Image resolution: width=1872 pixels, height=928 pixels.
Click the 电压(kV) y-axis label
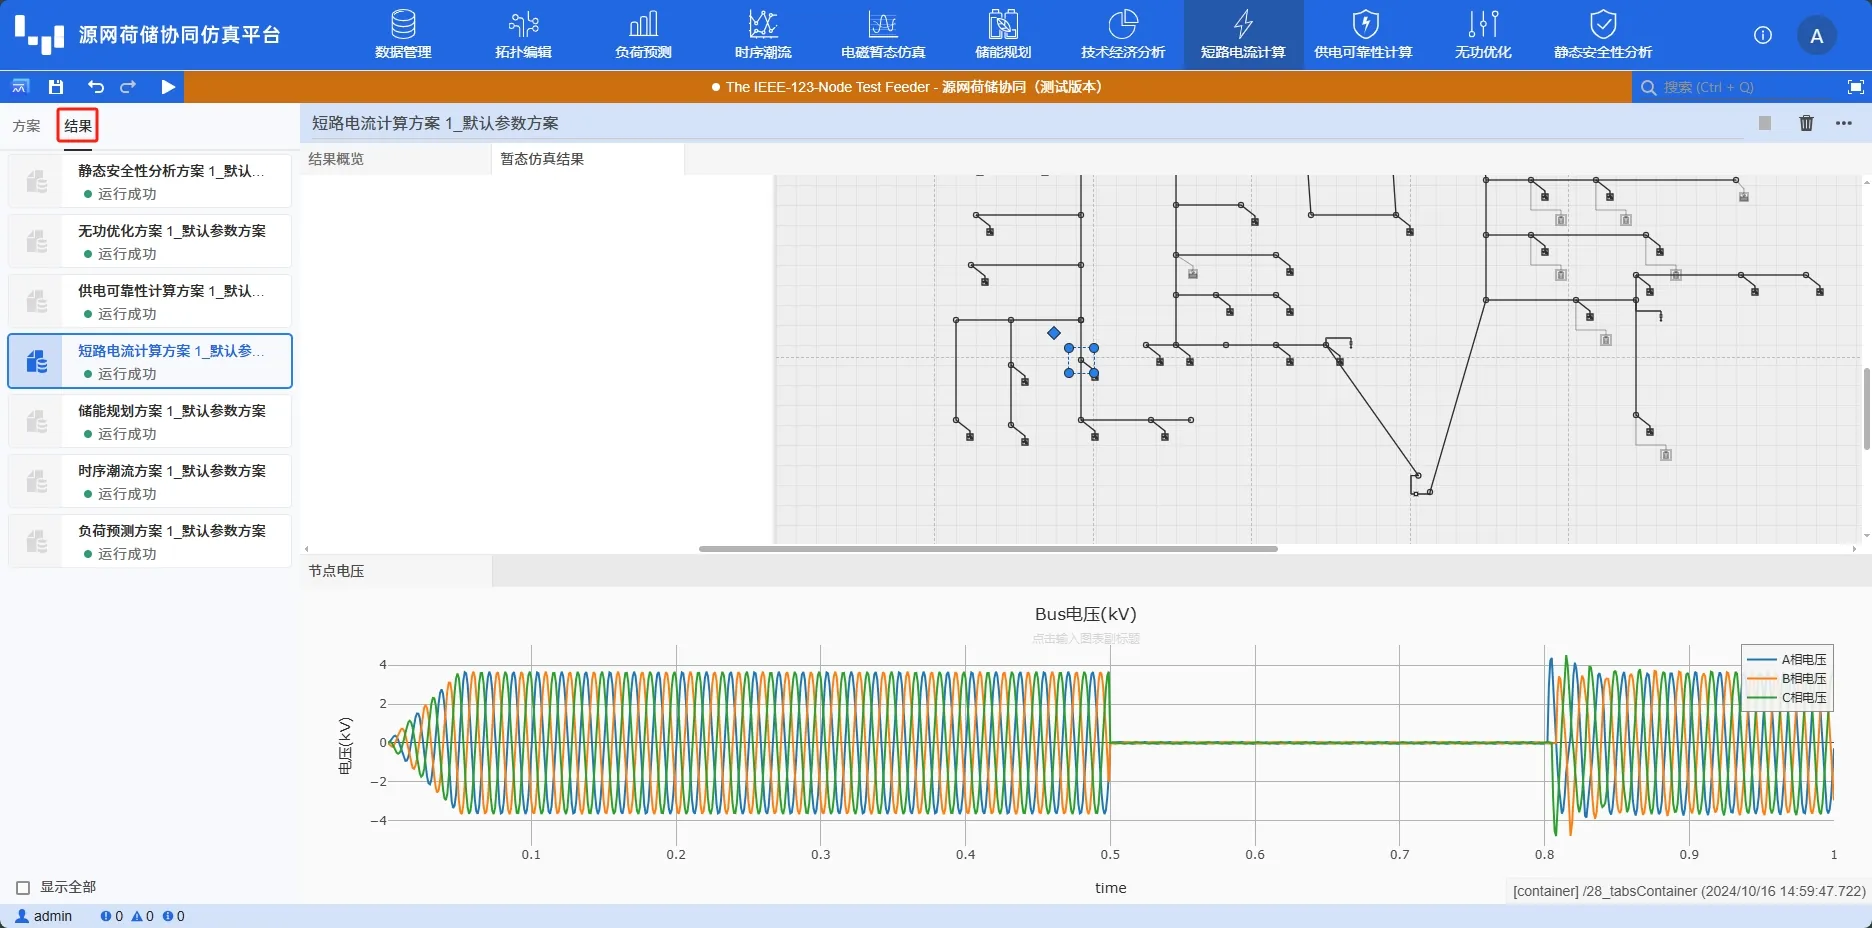point(345,745)
